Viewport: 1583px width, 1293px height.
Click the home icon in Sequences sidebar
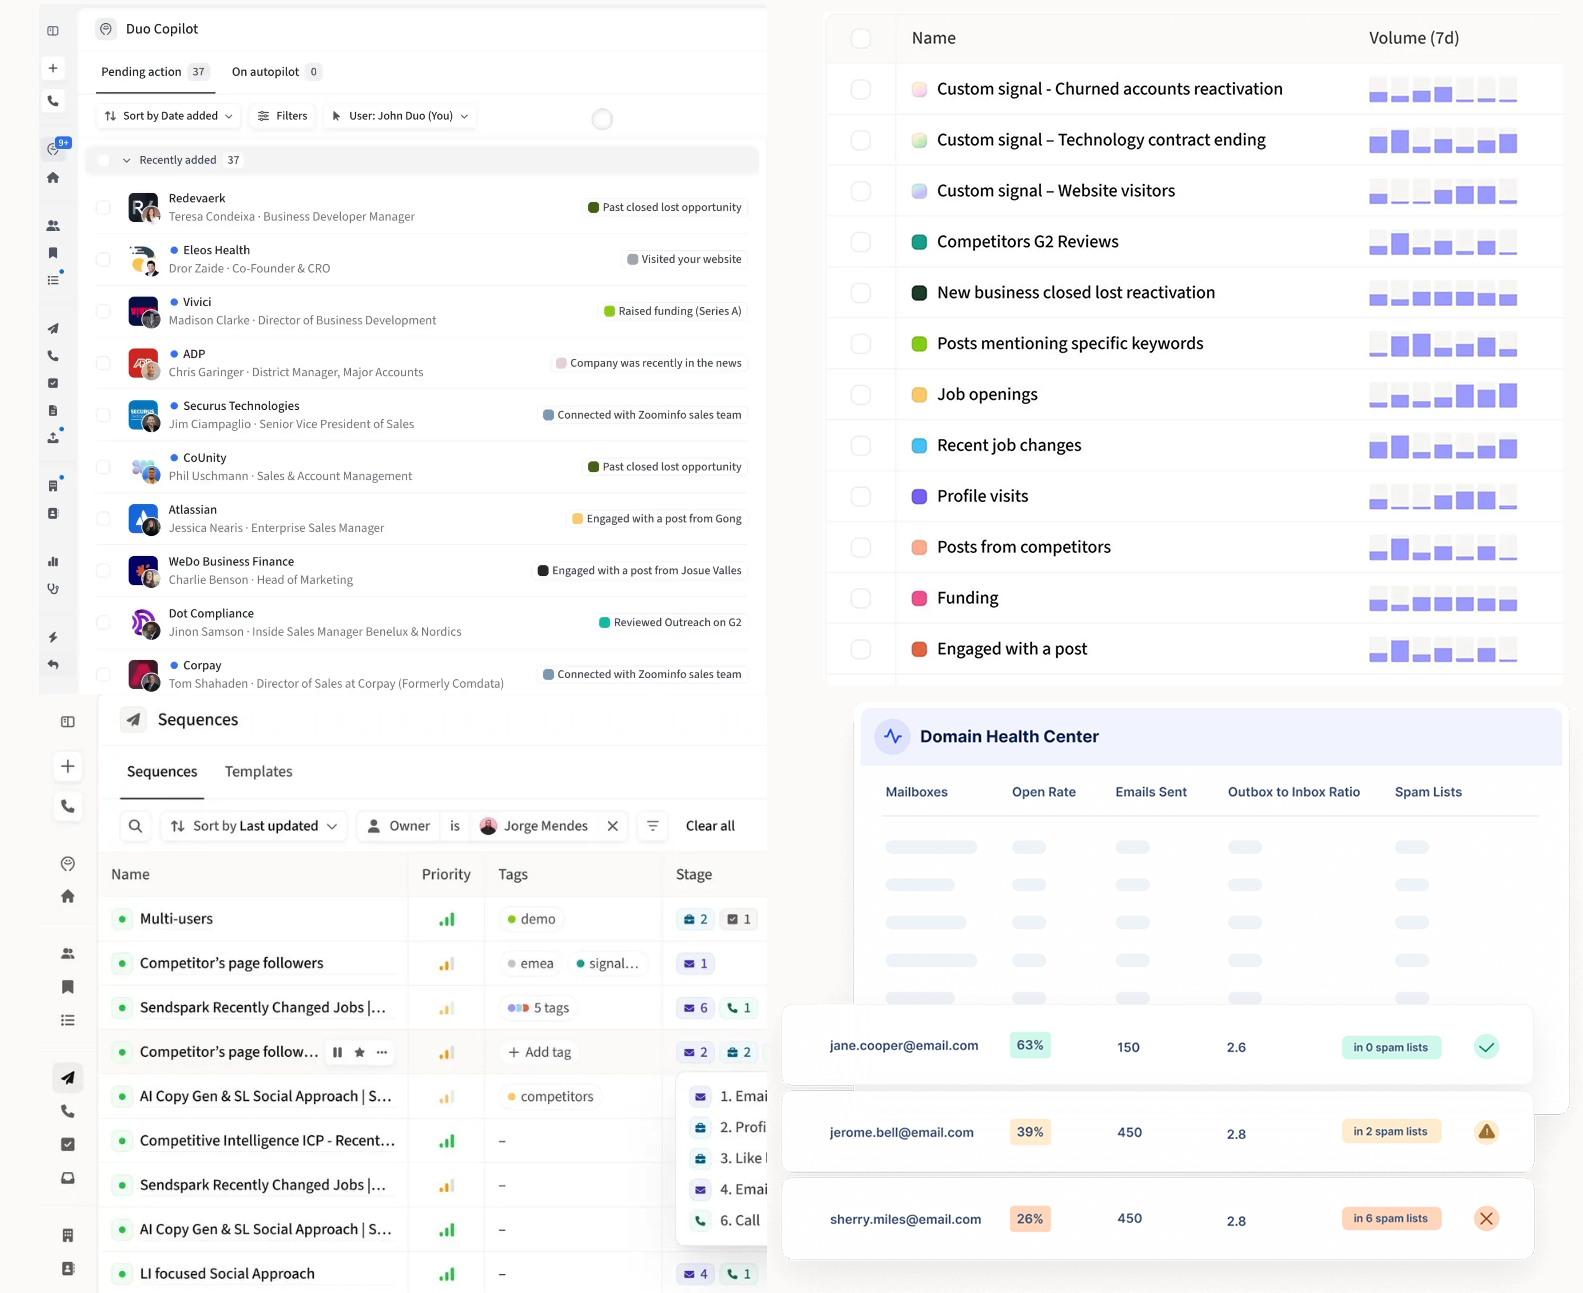click(x=68, y=896)
